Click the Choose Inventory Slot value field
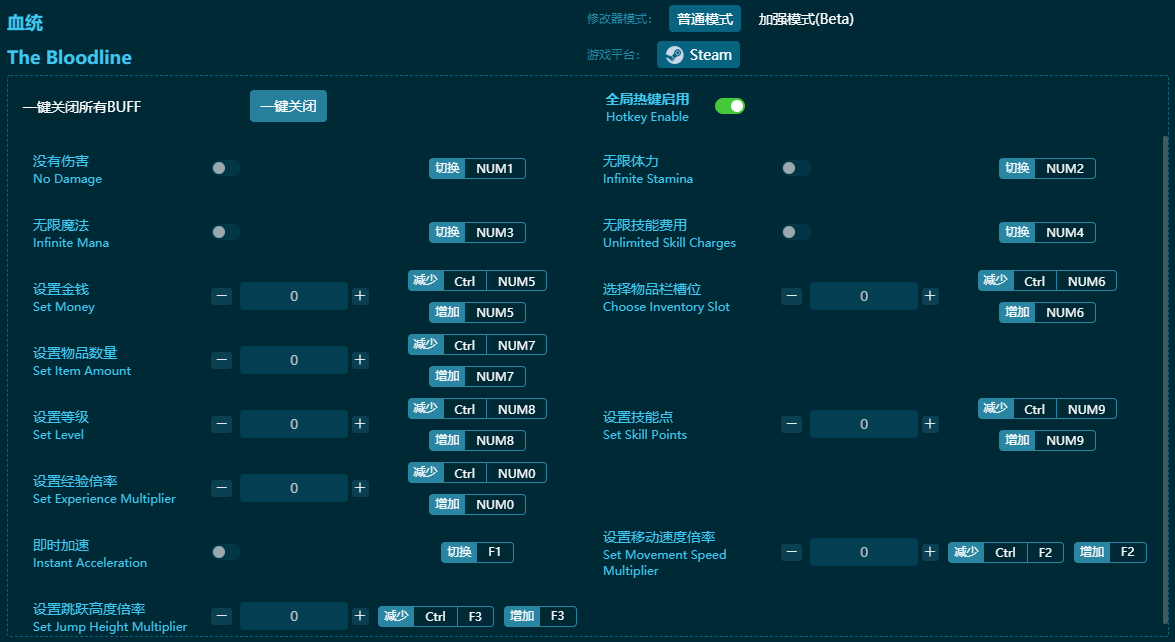Viewport: 1175px width, 642px height. click(x=863, y=296)
